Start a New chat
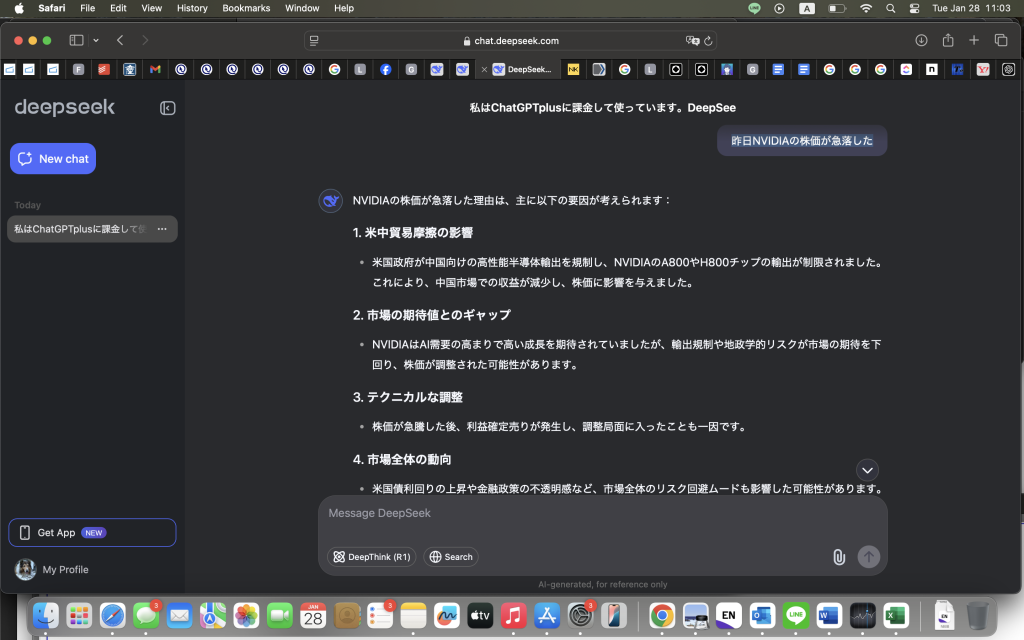The image size is (1024, 640). pos(52,158)
